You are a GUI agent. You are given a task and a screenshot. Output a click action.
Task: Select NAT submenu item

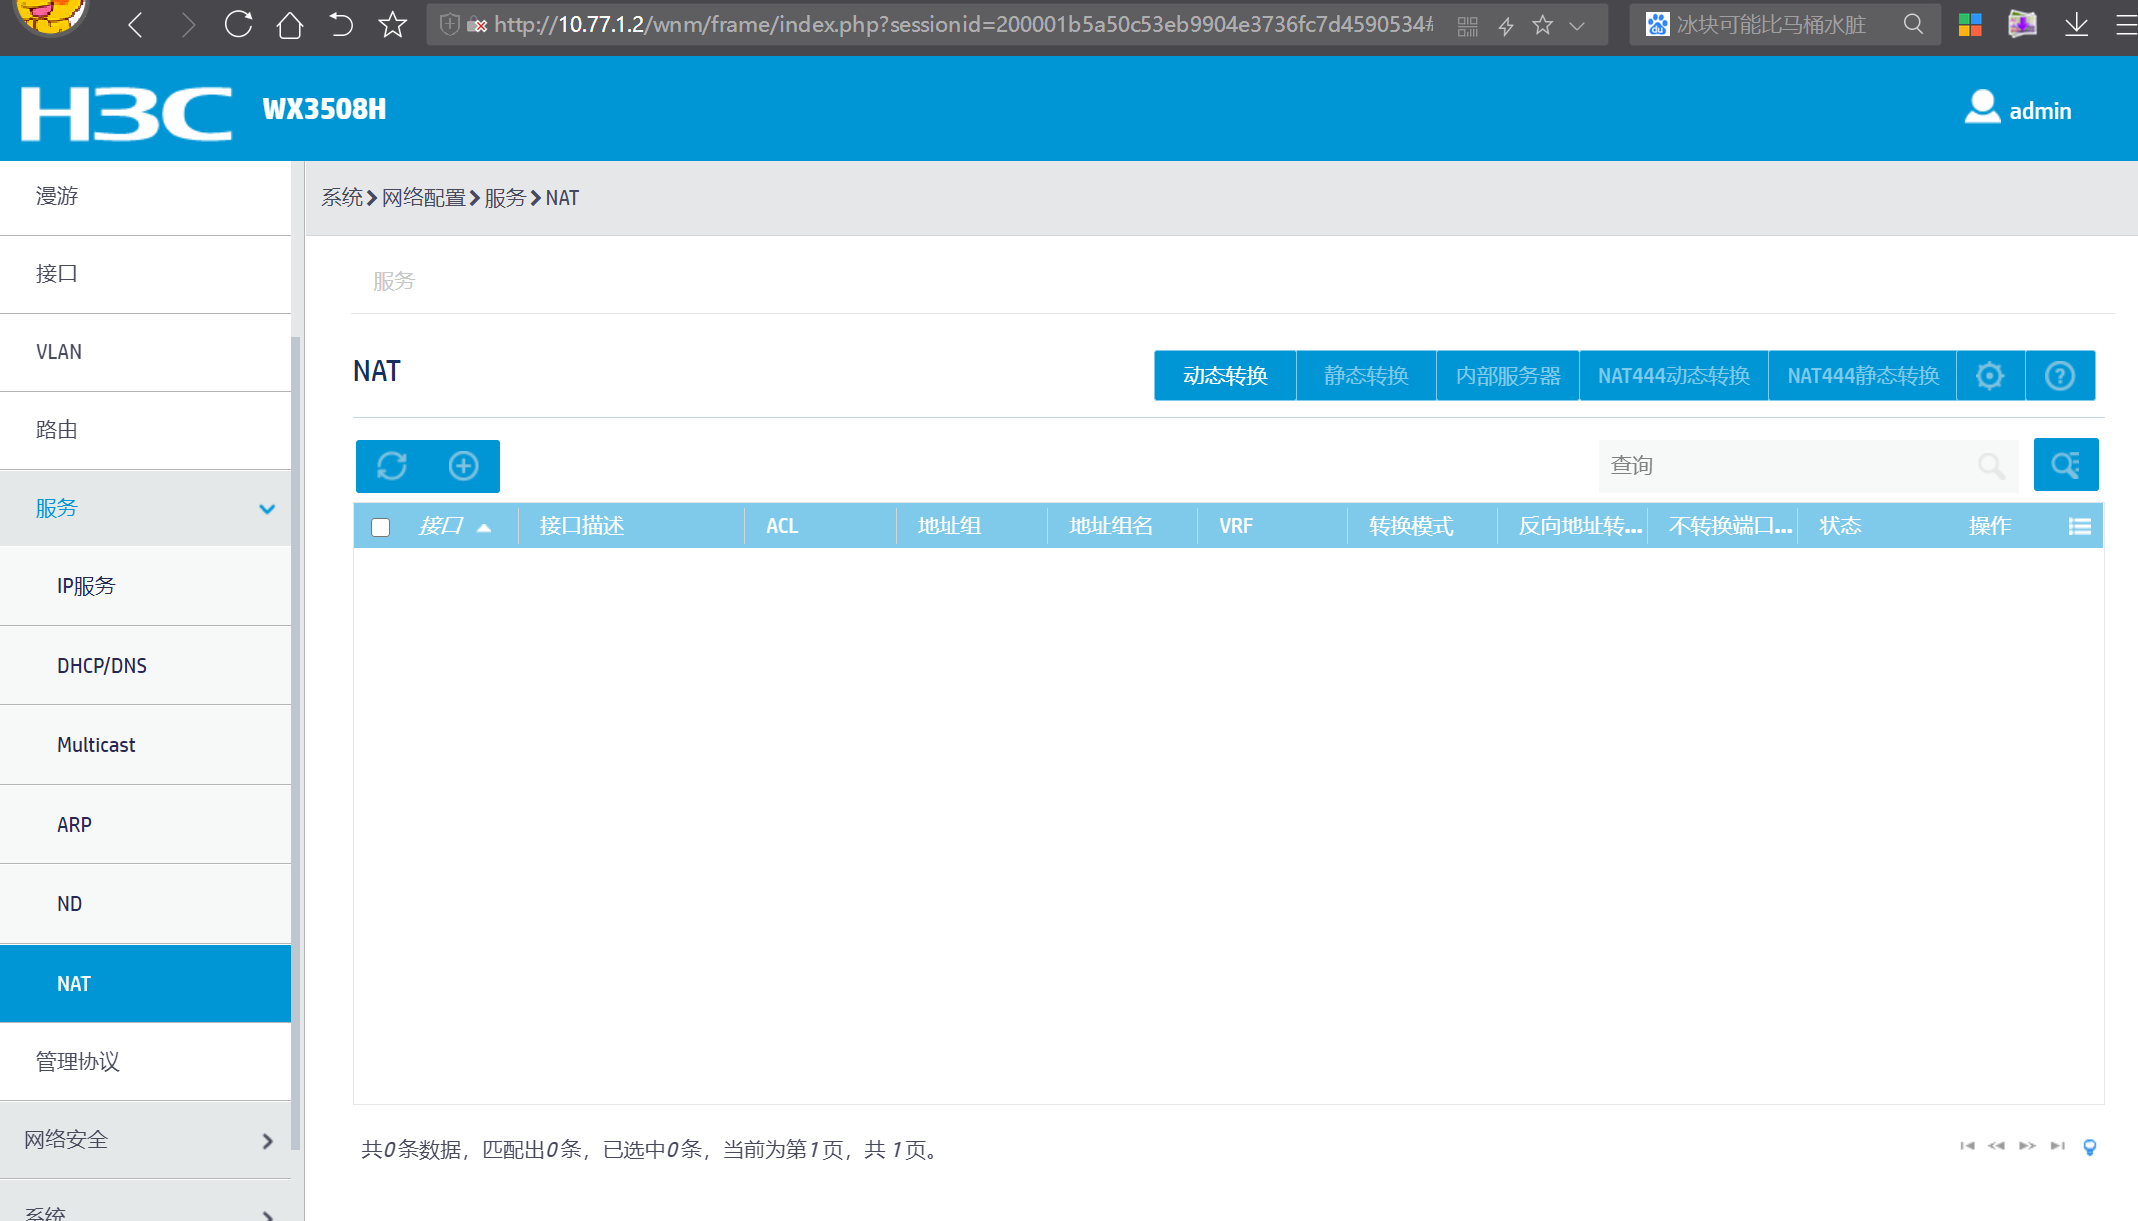coord(145,984)
